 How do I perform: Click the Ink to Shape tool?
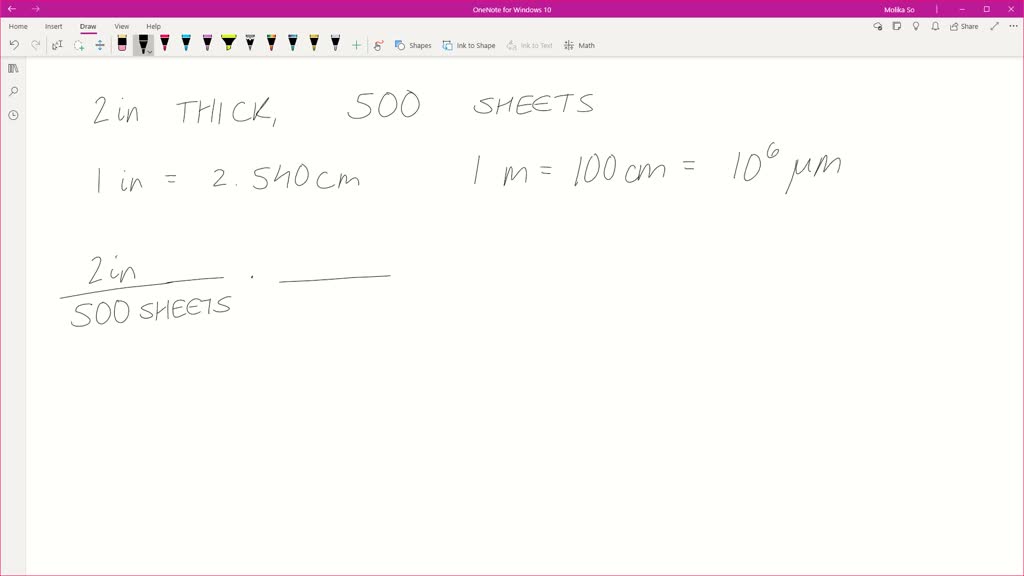point(469,45)
